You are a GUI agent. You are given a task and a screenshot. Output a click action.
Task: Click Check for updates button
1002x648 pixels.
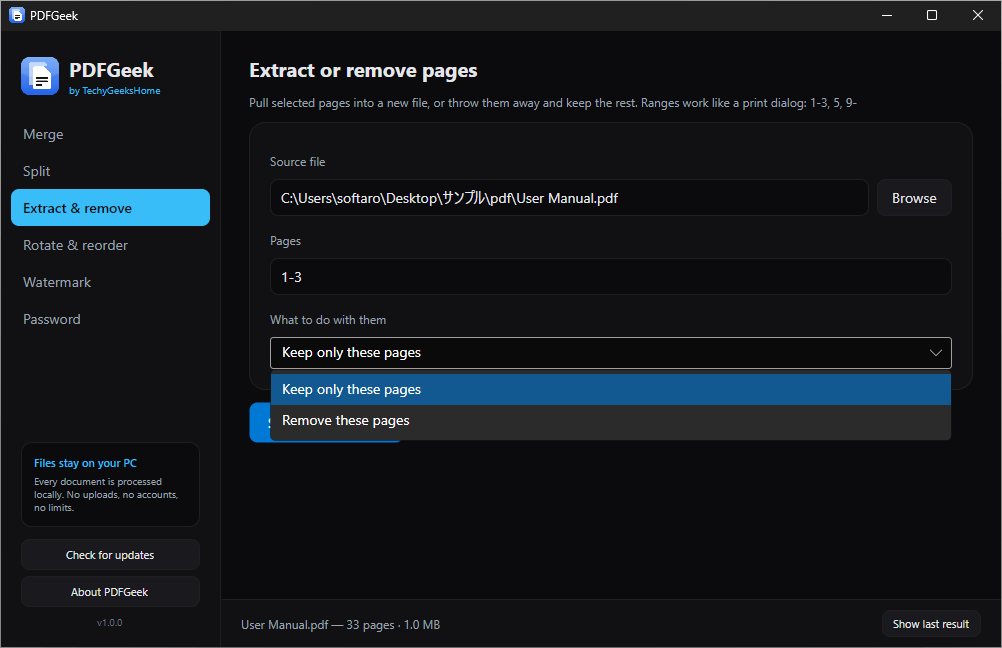tap(110, 555)
